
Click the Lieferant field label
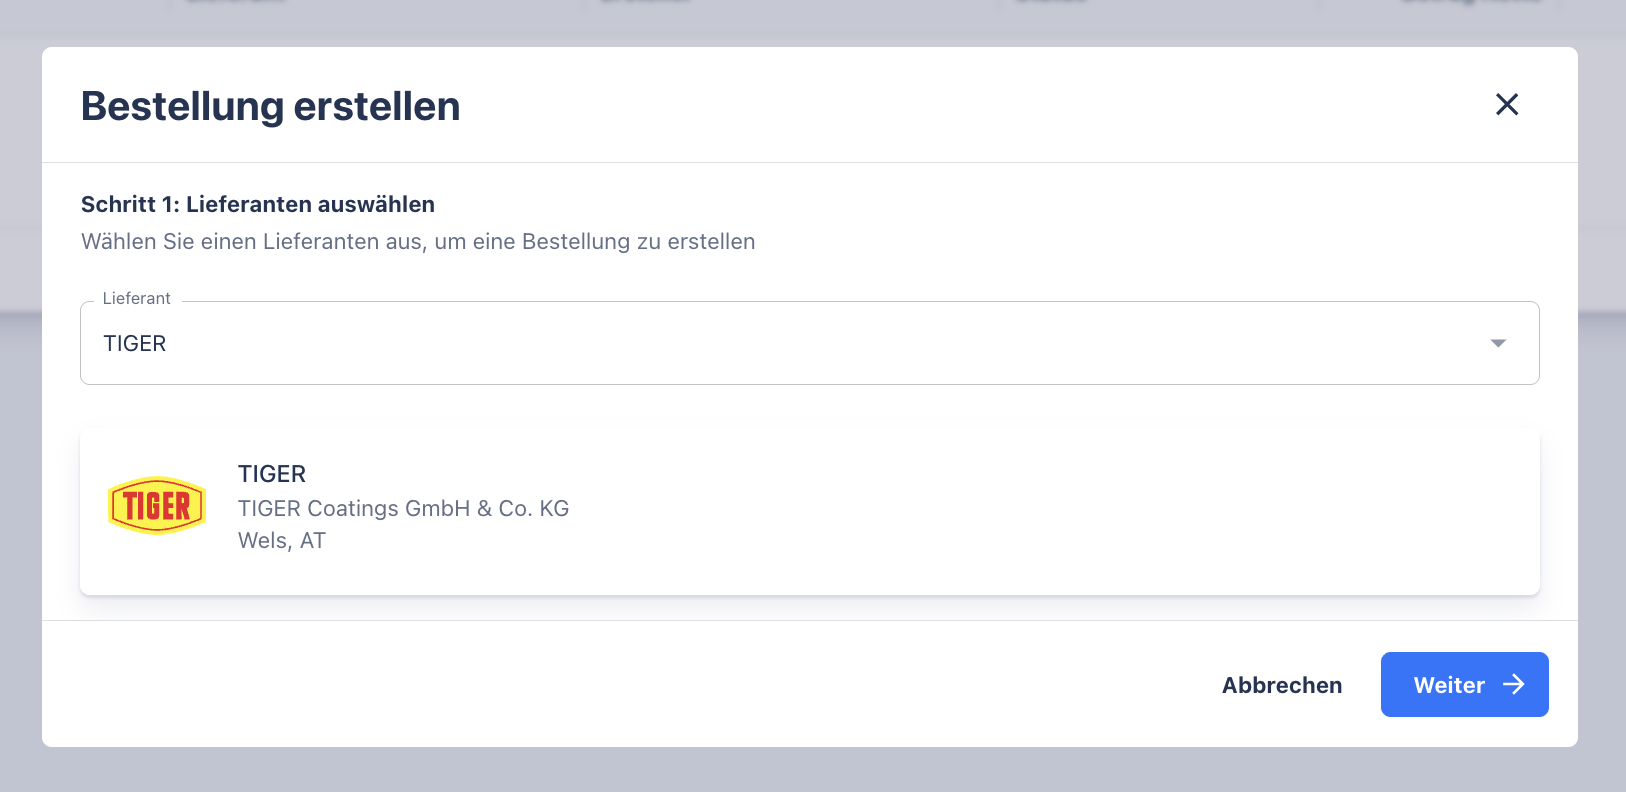tap(137, 298)
